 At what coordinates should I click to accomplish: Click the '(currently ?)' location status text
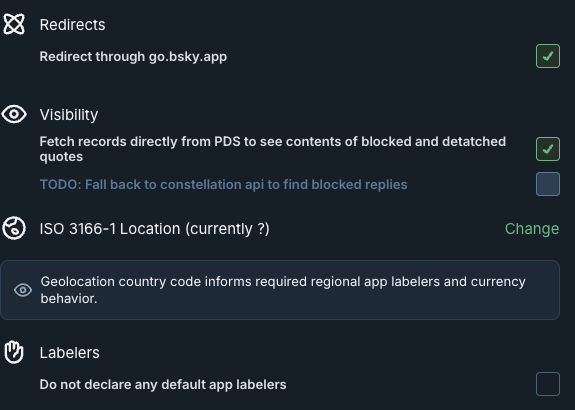(x=227, y=228)
